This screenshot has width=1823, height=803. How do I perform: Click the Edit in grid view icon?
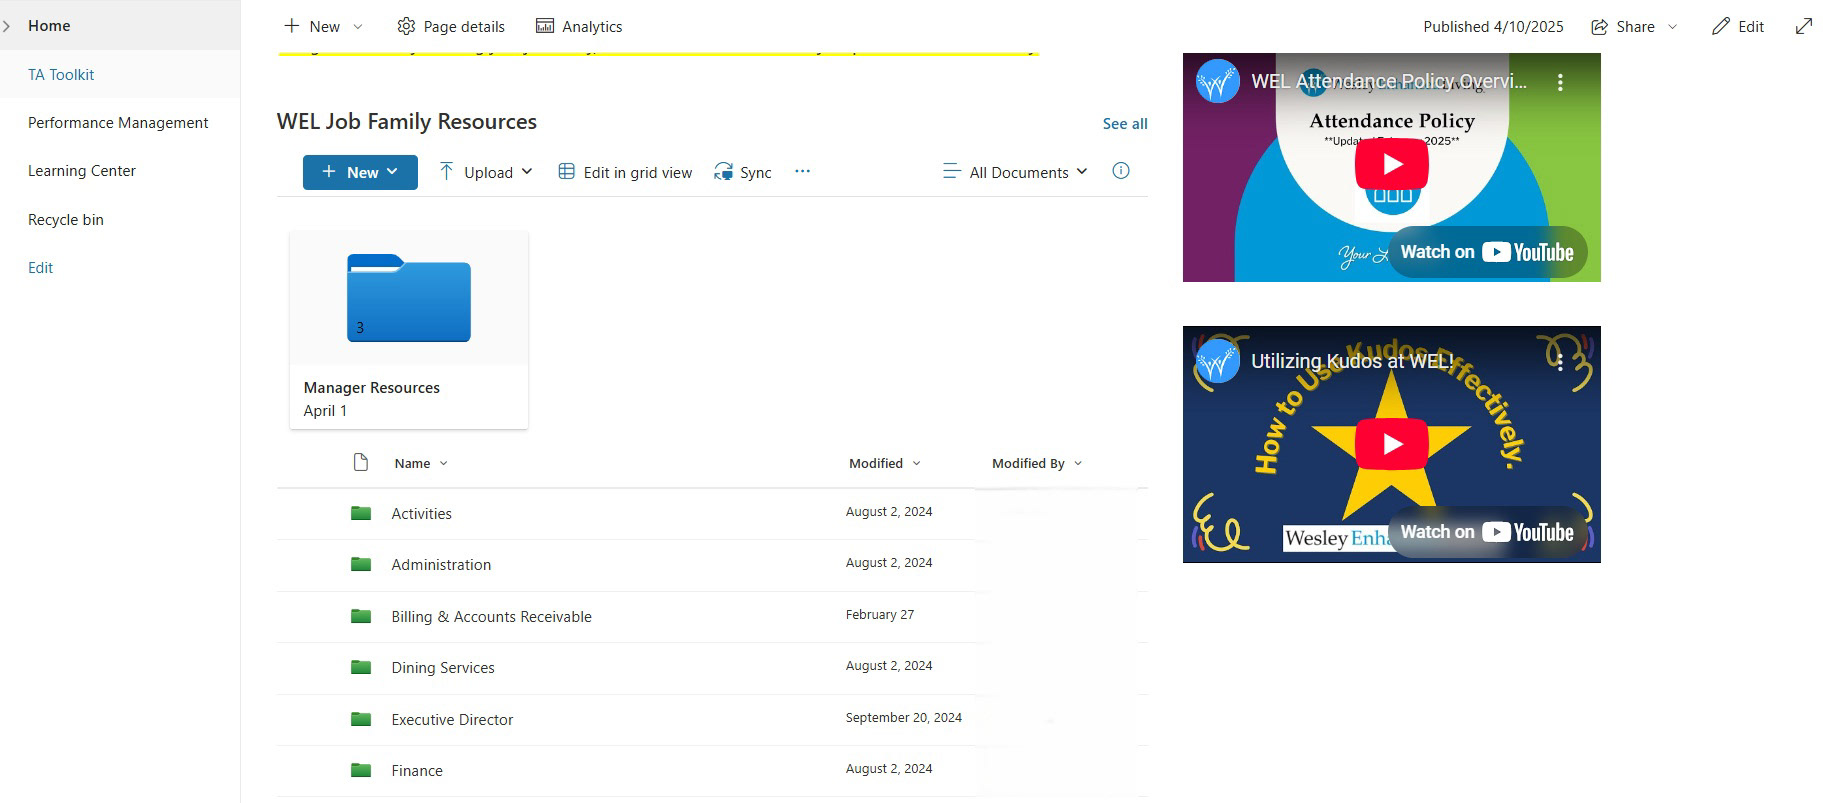pyautogui.click(x=566, y=172)
